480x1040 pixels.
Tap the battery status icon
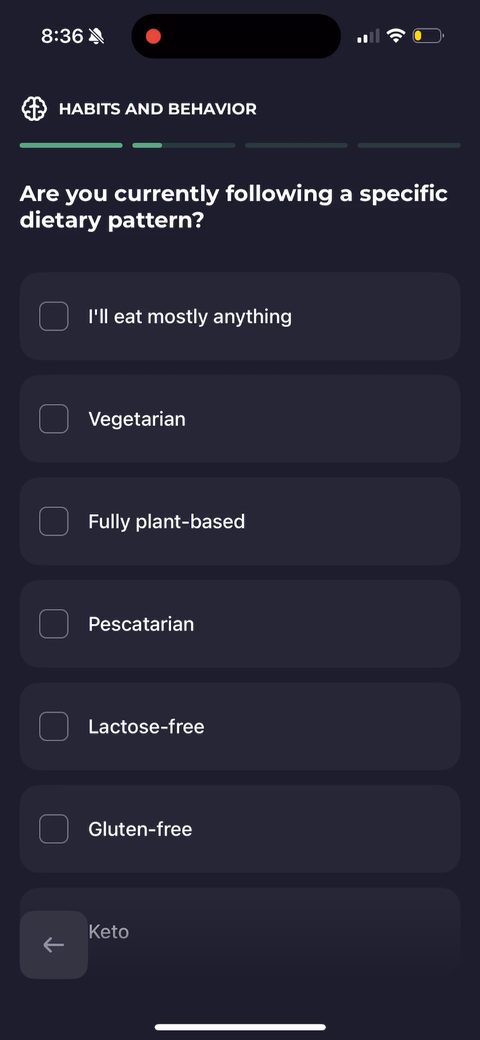pyautogui.click(x=428, y=36)
